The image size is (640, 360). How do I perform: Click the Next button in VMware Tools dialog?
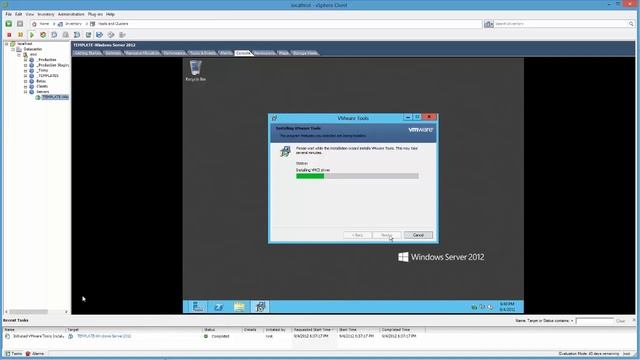[387, 235]
